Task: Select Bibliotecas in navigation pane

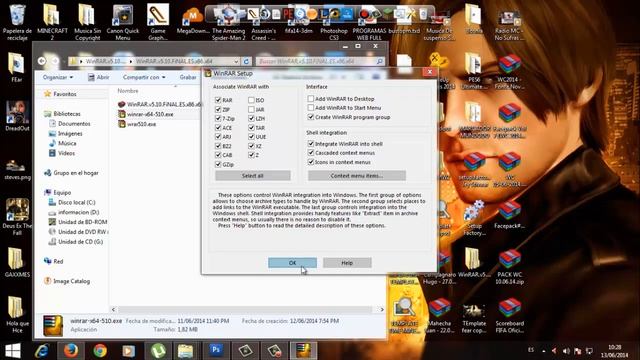Action: 67,114
